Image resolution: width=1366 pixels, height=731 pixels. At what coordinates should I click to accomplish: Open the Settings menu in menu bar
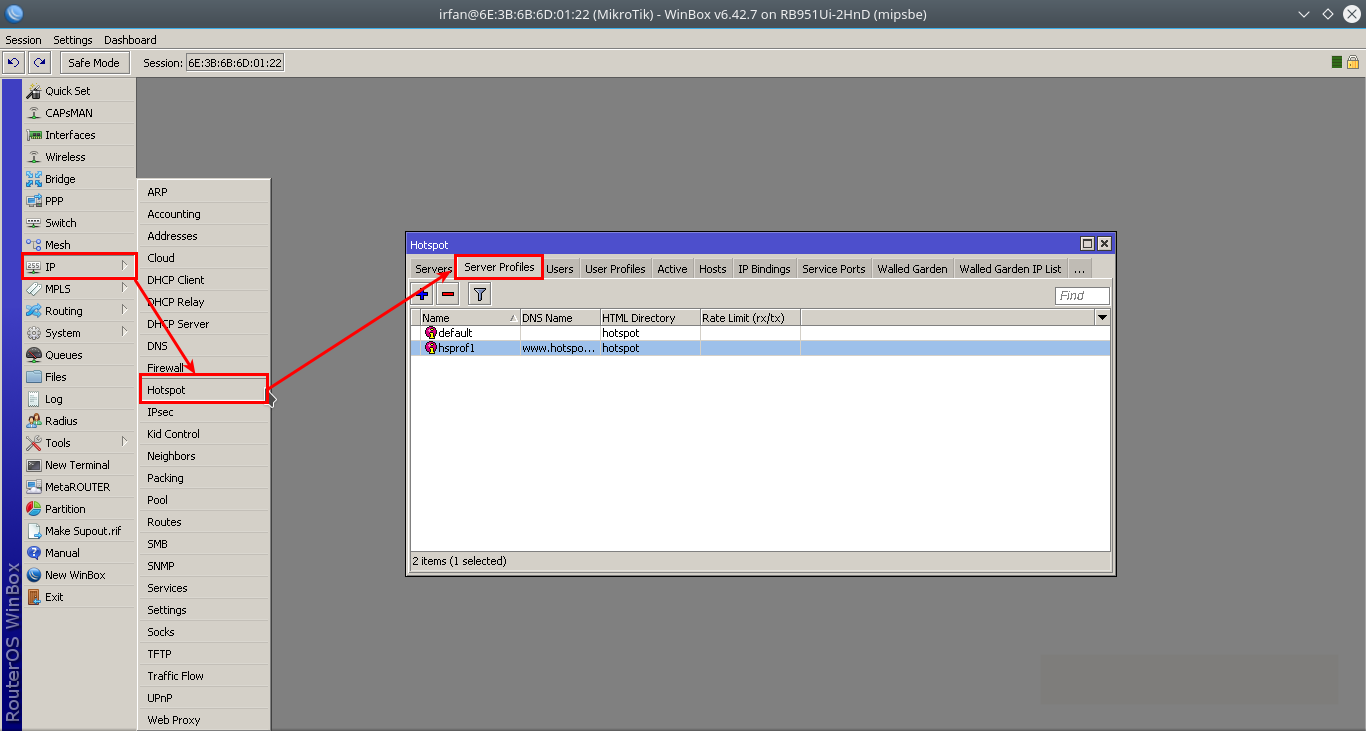(x=73, y=40)
